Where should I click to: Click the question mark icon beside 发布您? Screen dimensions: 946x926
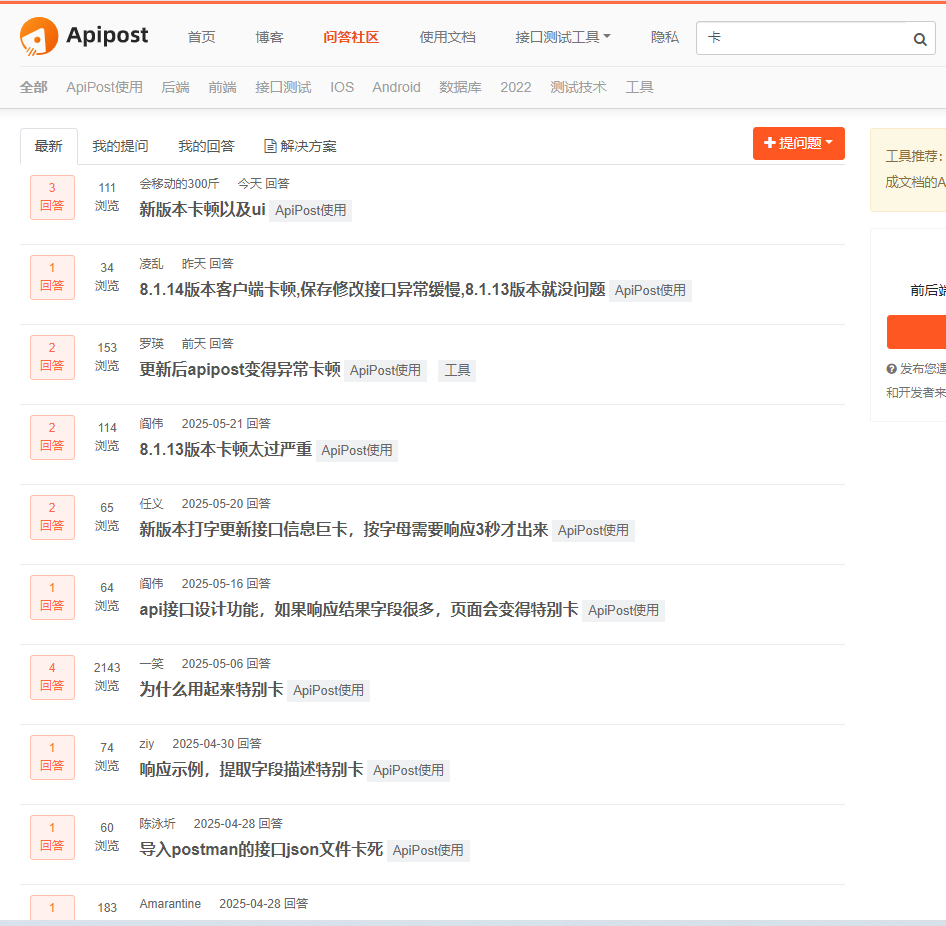click(891, 369)
